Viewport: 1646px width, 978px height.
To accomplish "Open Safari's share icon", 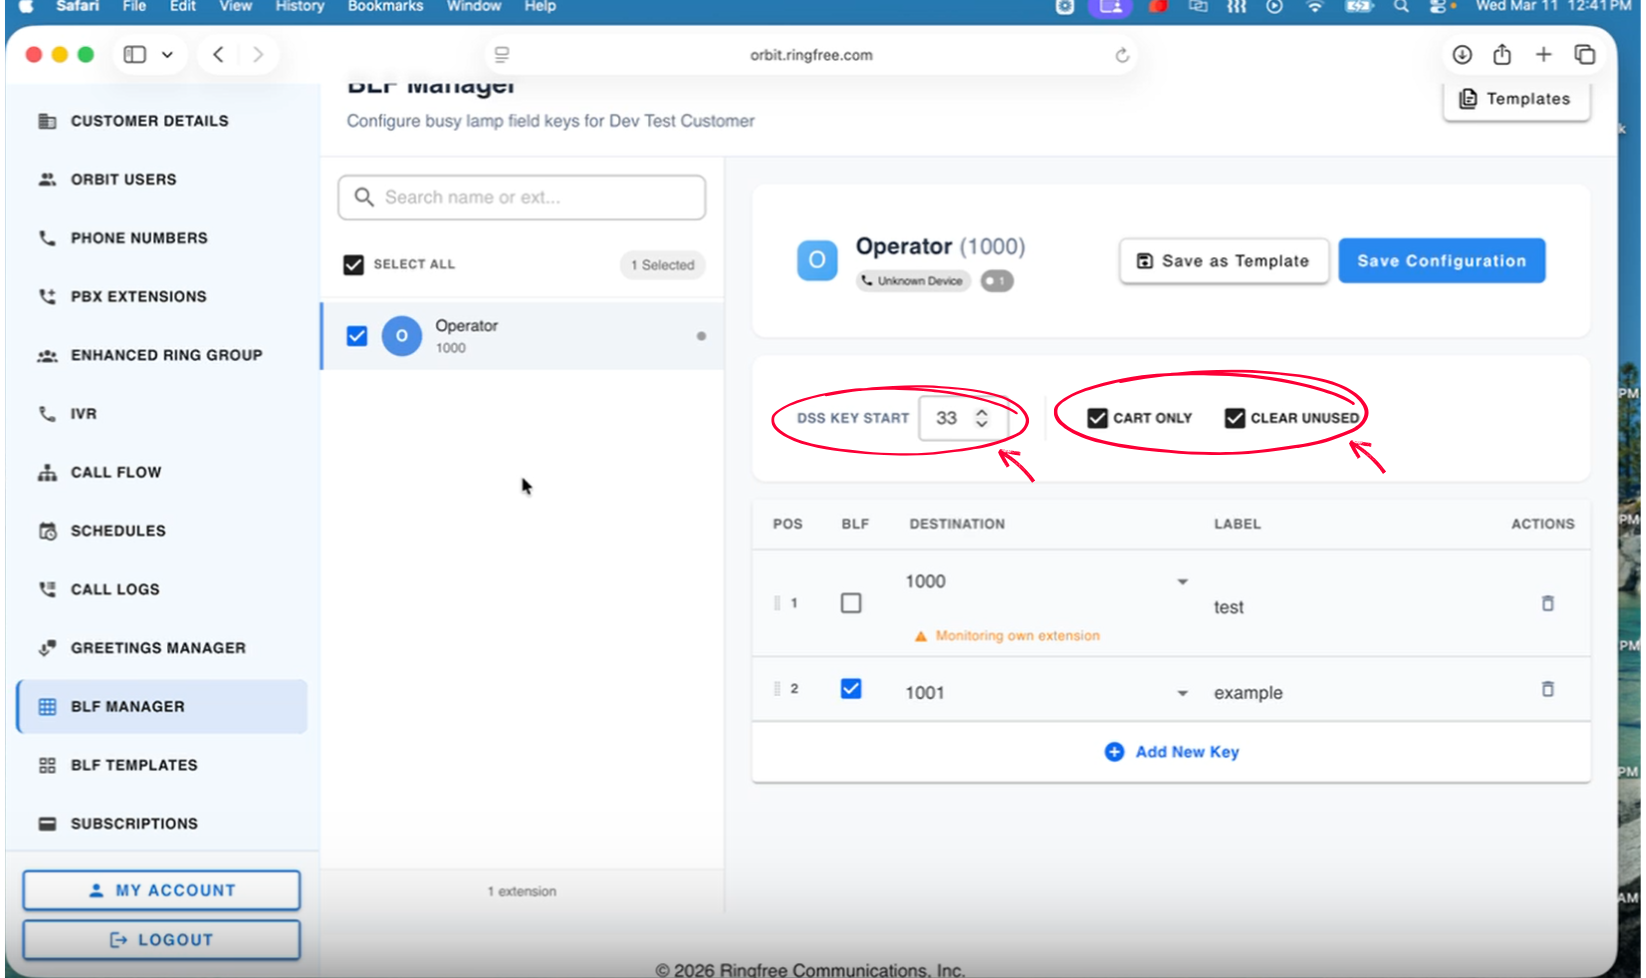I will coord(1502,55).
